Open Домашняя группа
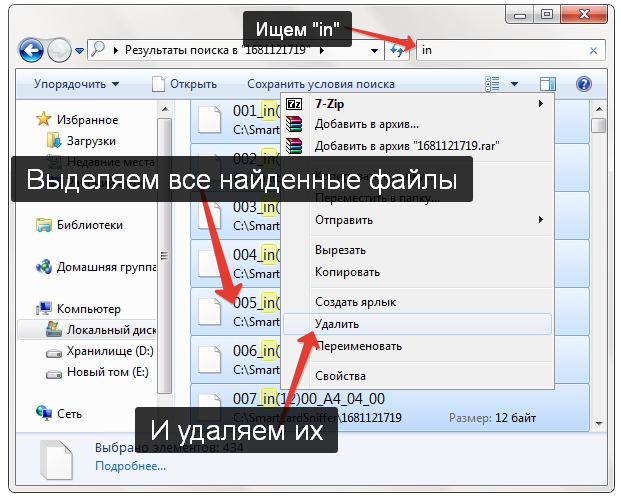 coord(106,267)
